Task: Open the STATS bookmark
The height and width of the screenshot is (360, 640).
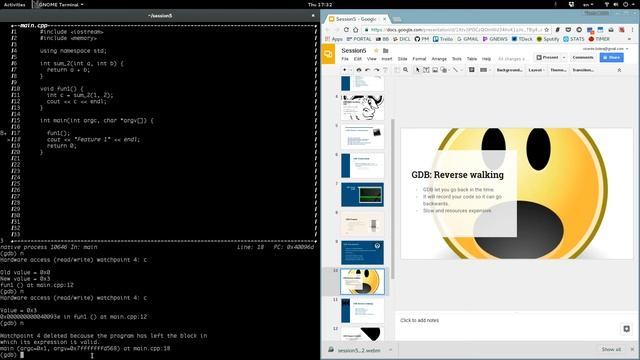Action: point(574,39)
